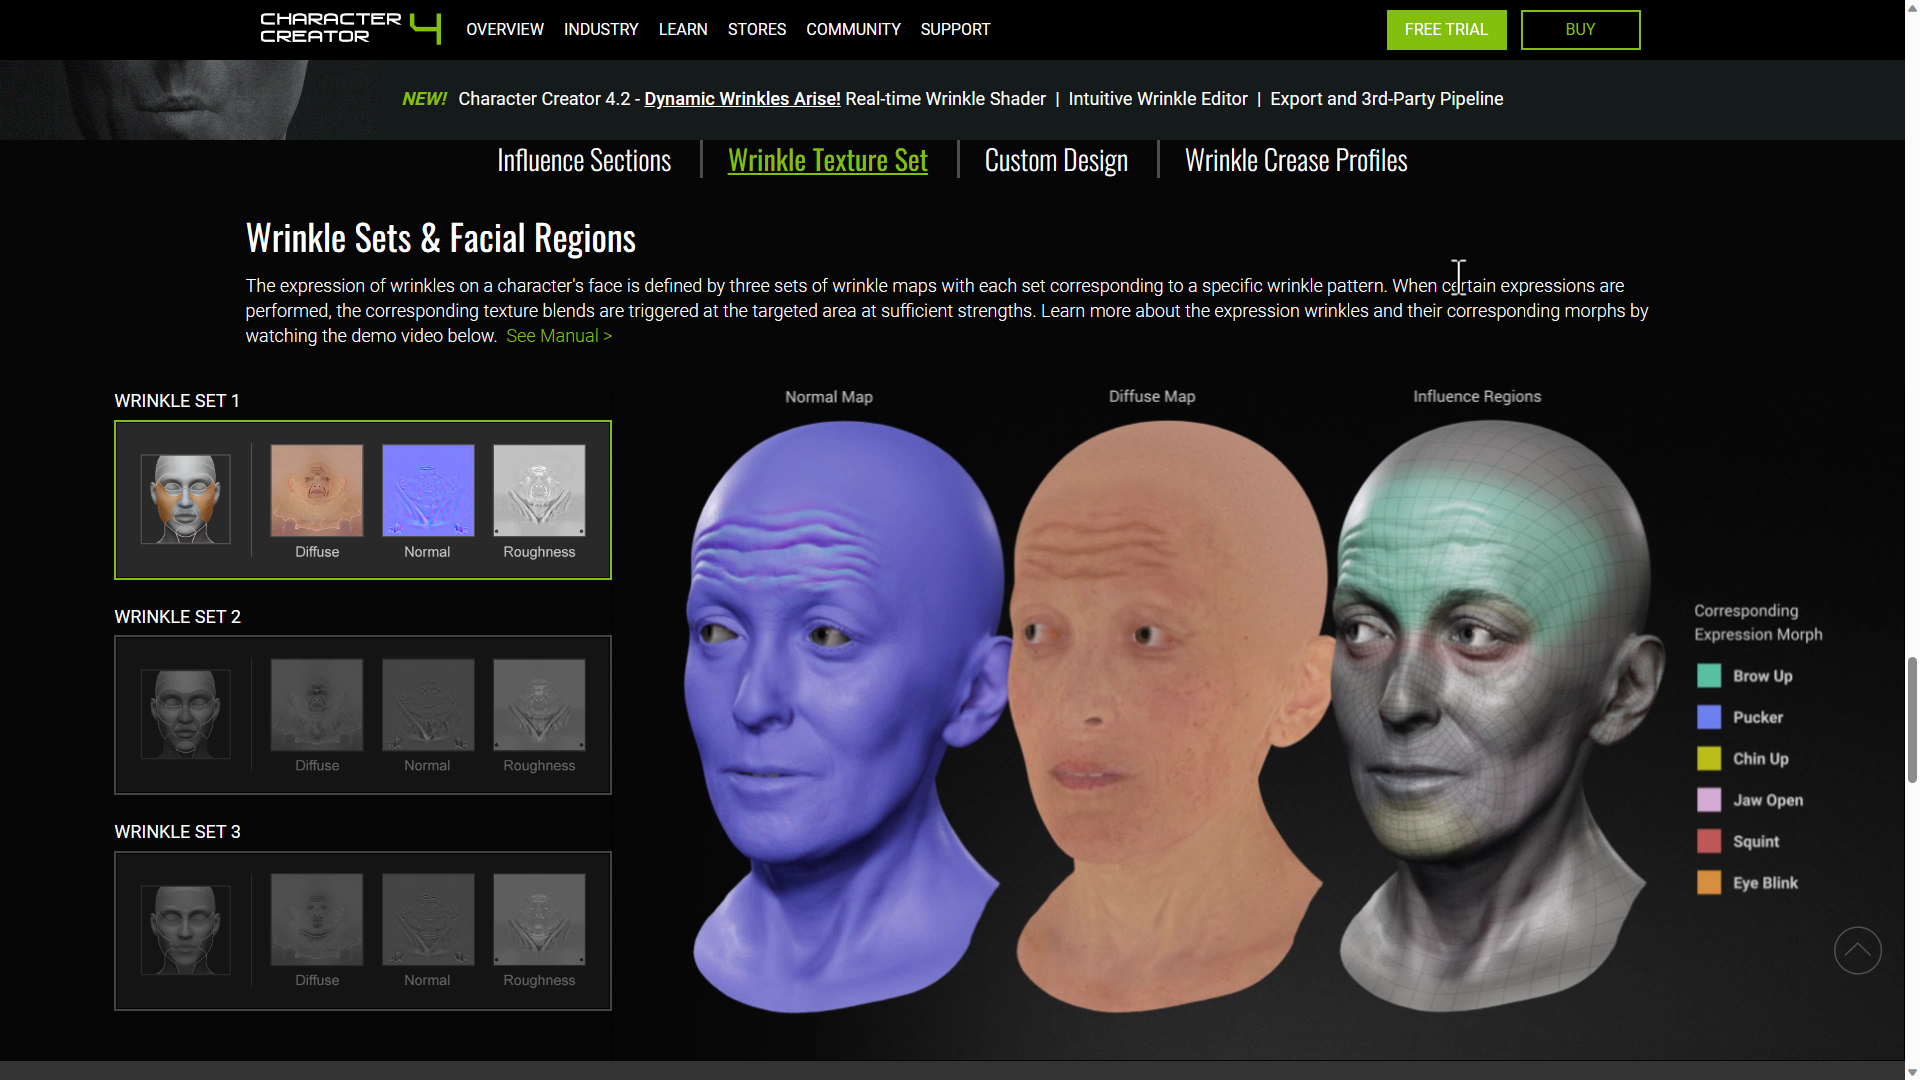Click Wrinkle Set 2 Normal thumbnail
This screenshot has width=1920, height=1080.
pyautogui.click(x=428, y=704)
